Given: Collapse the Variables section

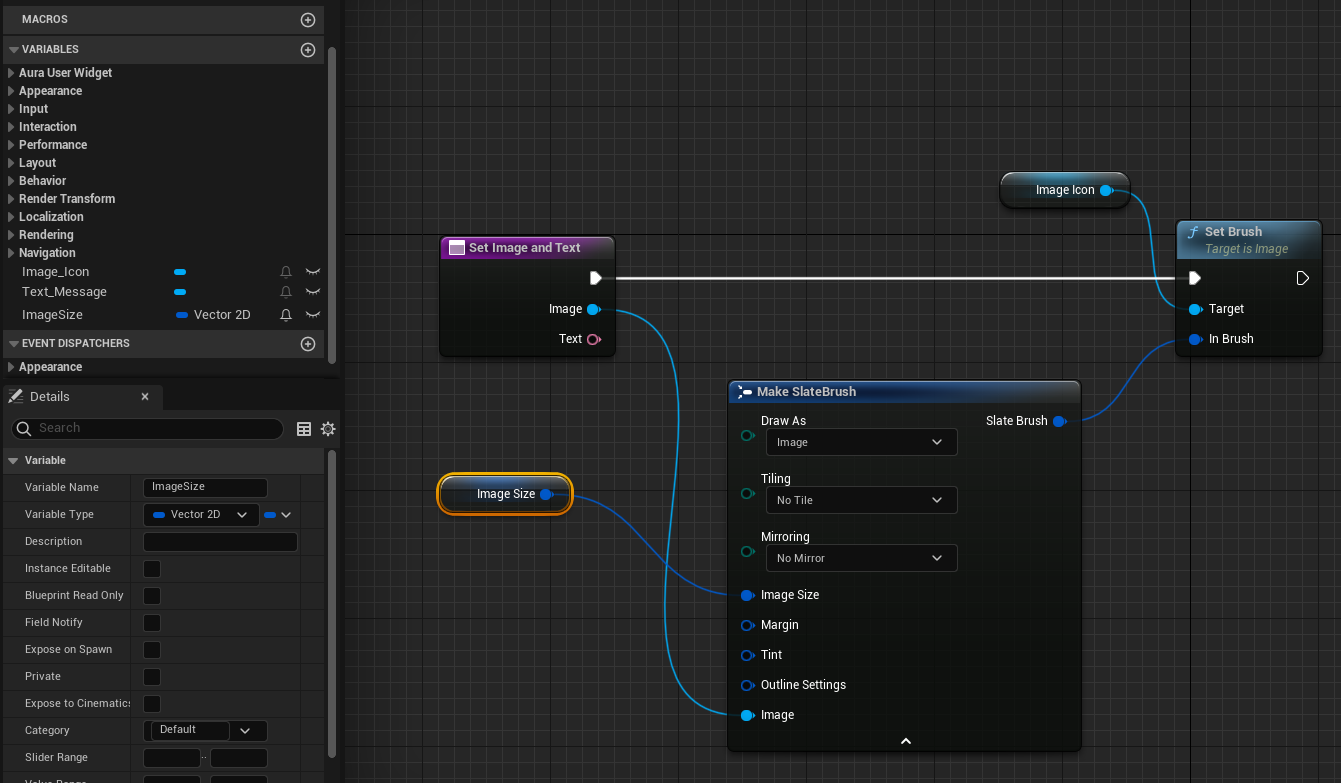Looking at the screenshot, I should click(x=13, y=50).
